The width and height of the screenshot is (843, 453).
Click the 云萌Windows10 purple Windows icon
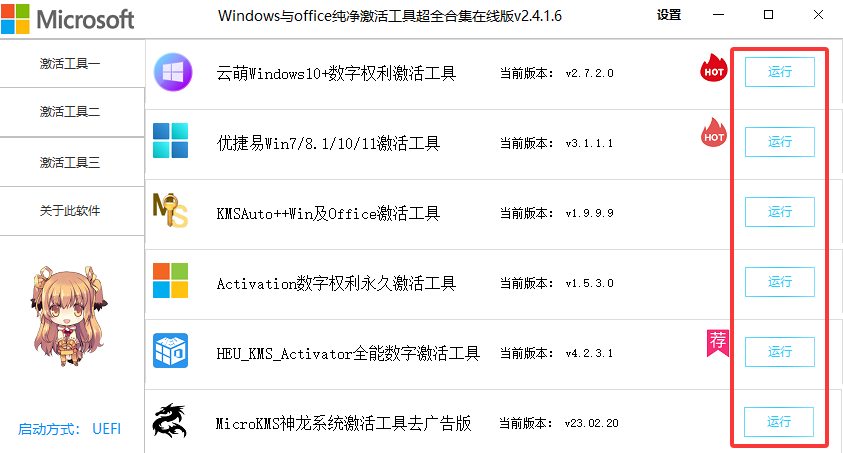(x=173, y=72)
